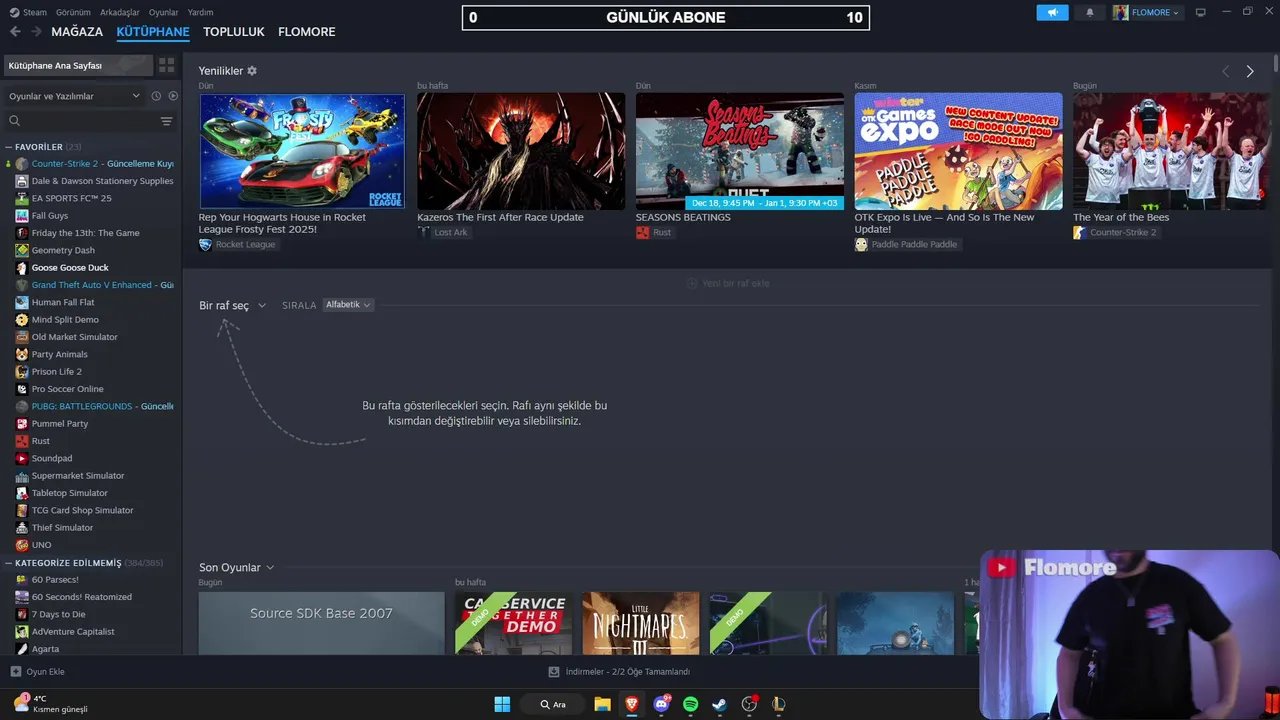
Task: Open the Little Nightmares III recent game tile
Action: coord(641,623)
